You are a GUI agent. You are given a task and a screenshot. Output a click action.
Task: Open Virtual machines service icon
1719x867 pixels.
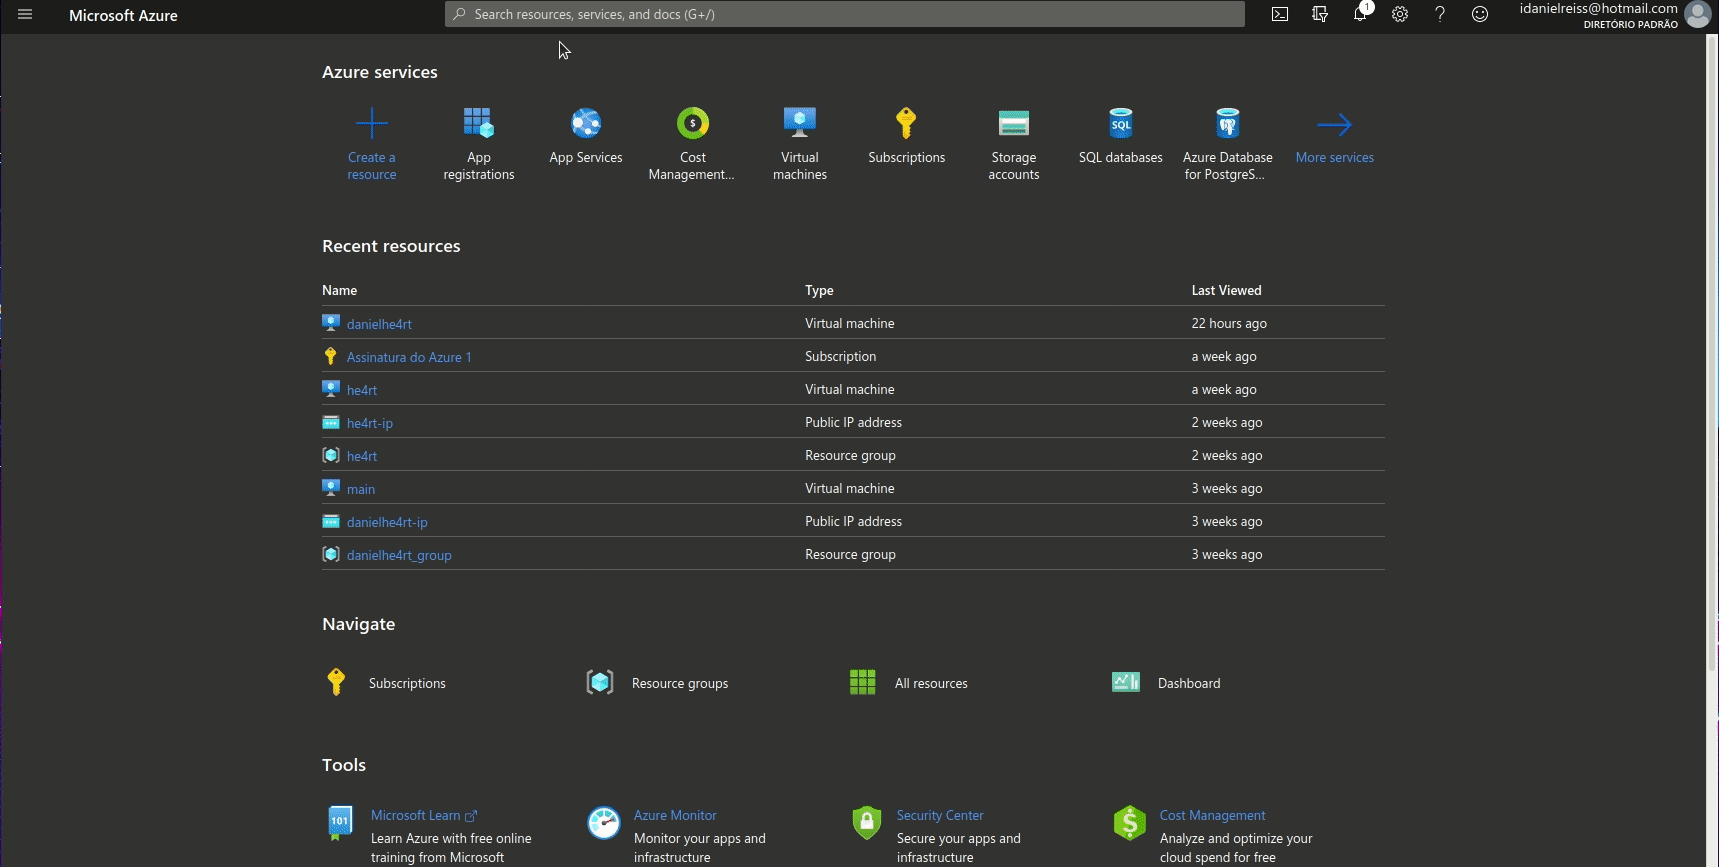tap(800, 123)
